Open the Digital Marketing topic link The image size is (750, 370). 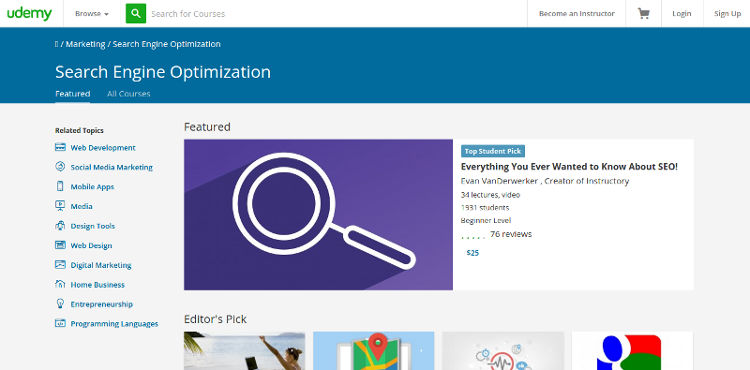pos(101,265)
